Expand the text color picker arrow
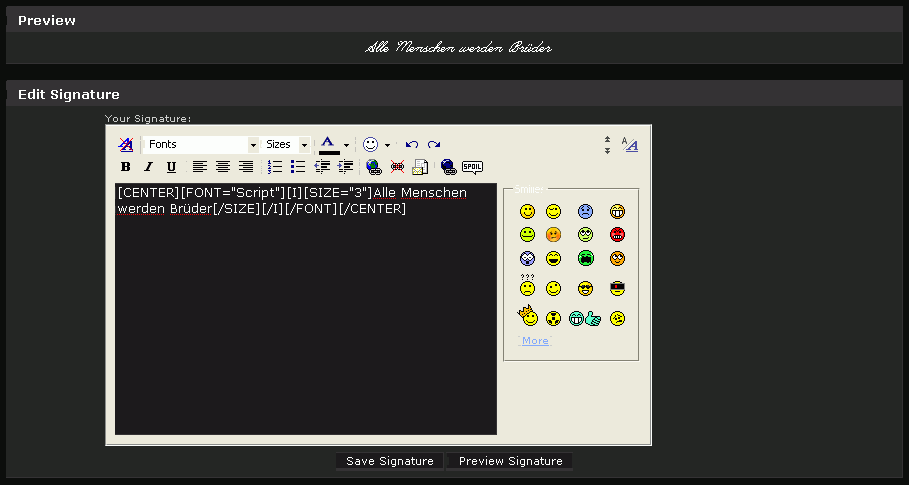The image size is (909, 485). coord(346,145)
